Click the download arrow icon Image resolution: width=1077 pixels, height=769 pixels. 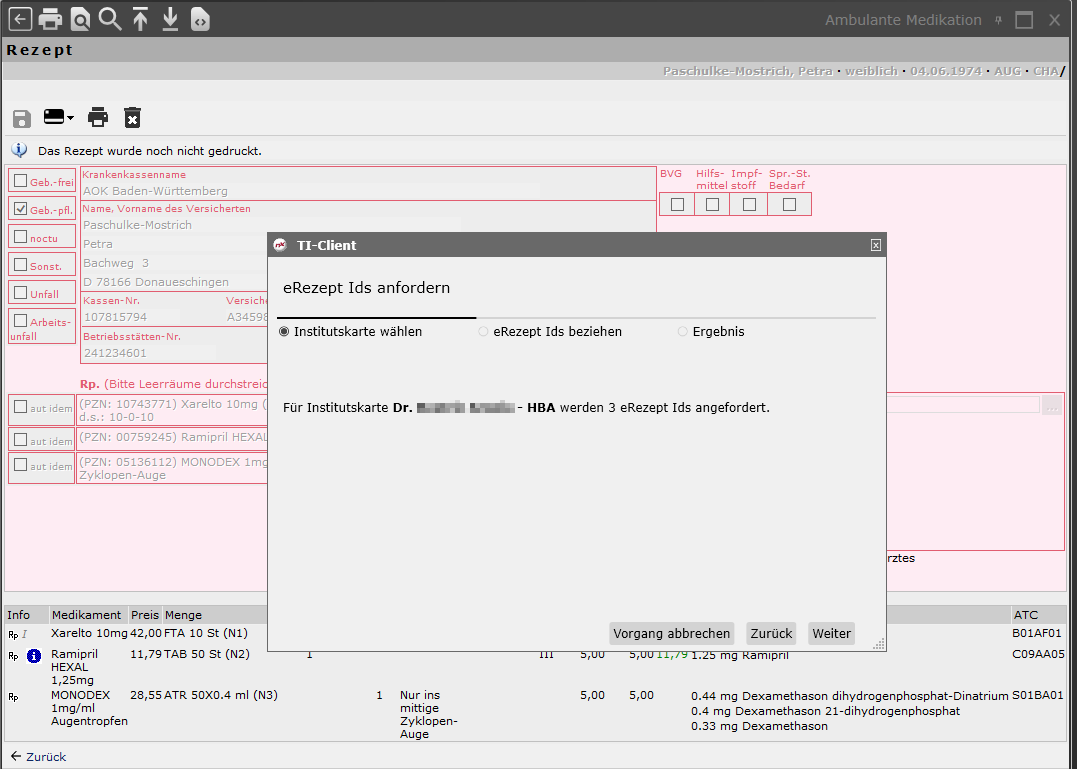[170, 19]
